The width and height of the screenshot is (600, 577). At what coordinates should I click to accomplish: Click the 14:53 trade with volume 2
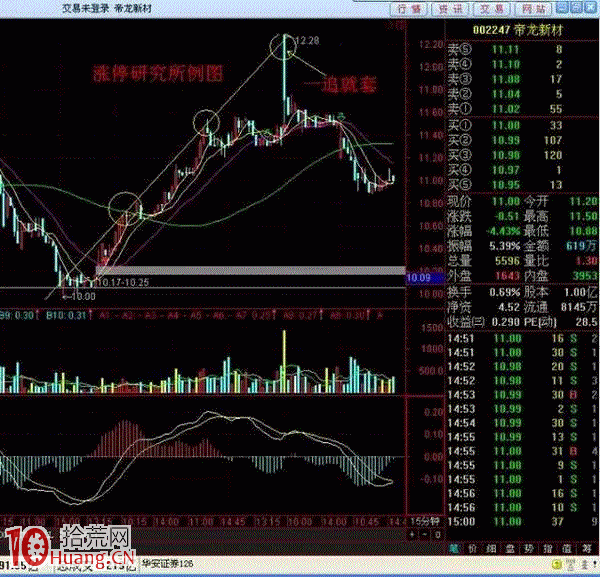tap(523, 409)
